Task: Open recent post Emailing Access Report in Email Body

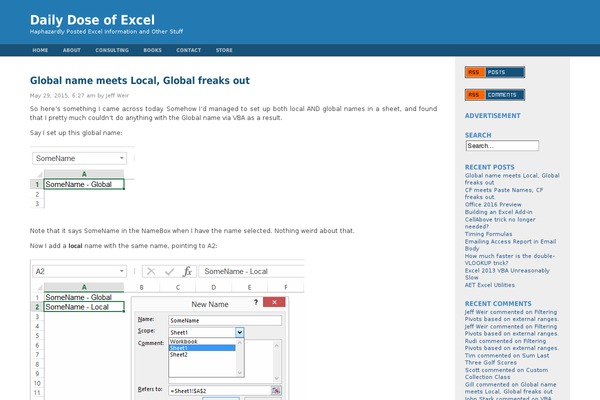Action: click(x=510, y=245)
